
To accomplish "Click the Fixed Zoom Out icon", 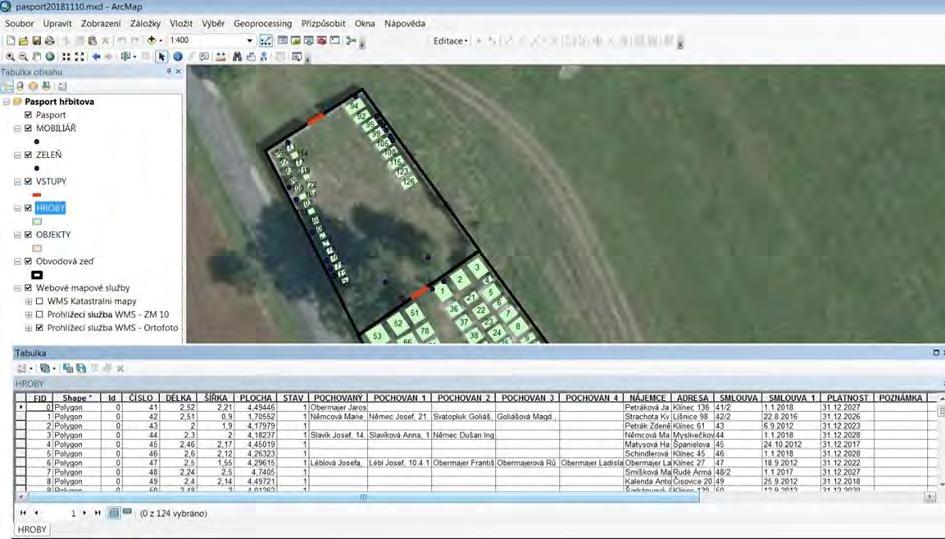I will (80, 57).
